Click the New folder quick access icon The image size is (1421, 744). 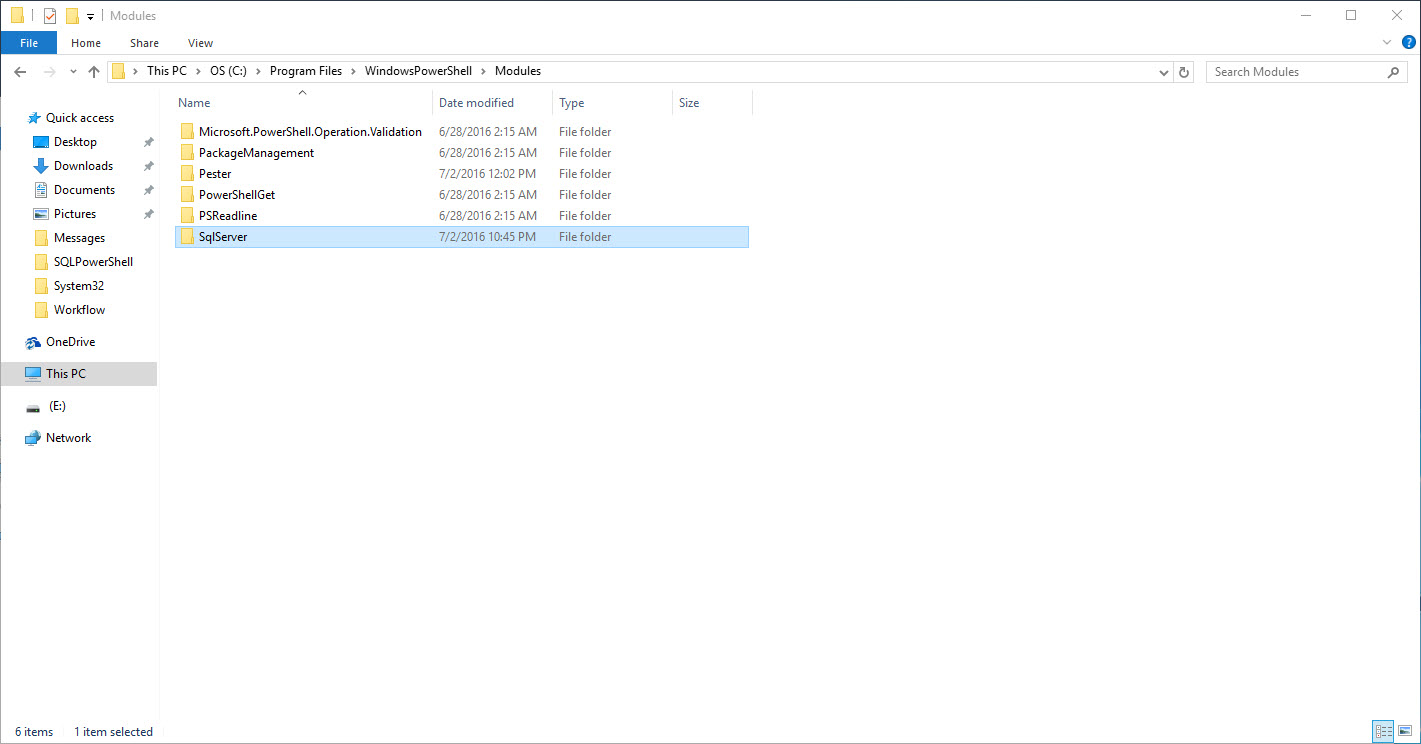coord(72,16)
